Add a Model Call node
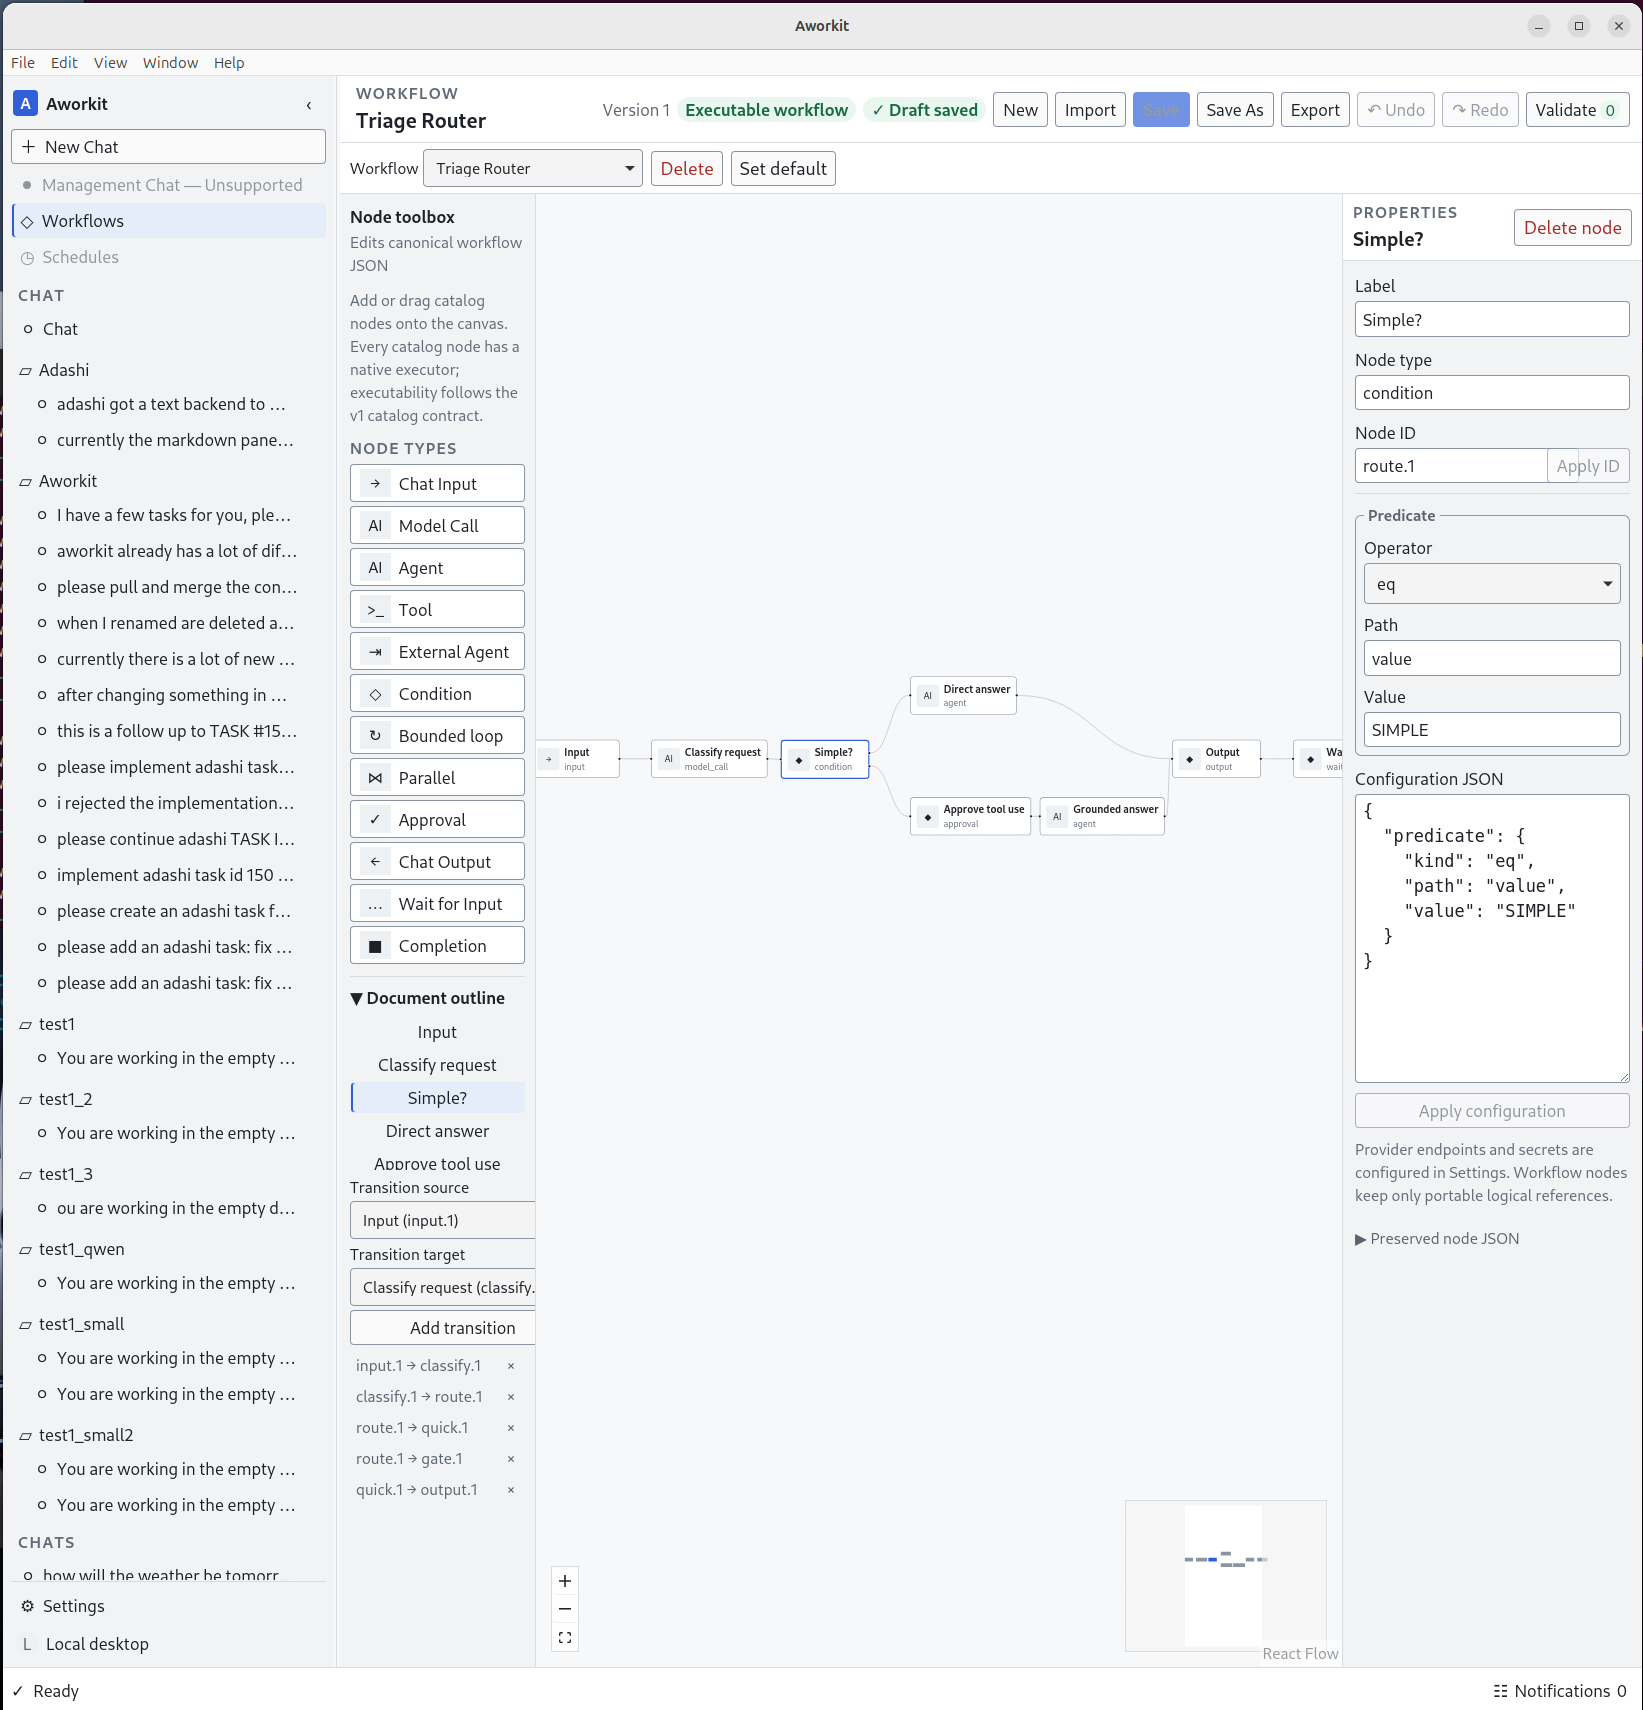Screen dimensions: 1643x1710 coord(437,525)
